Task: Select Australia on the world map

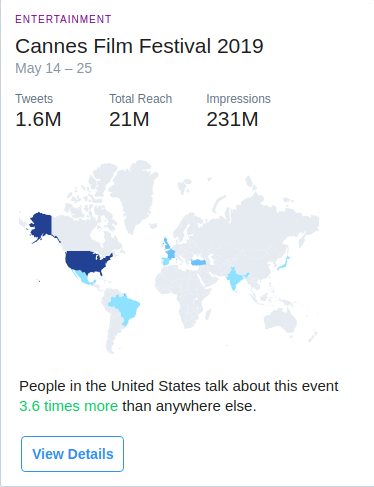Action: pos(281,320)
